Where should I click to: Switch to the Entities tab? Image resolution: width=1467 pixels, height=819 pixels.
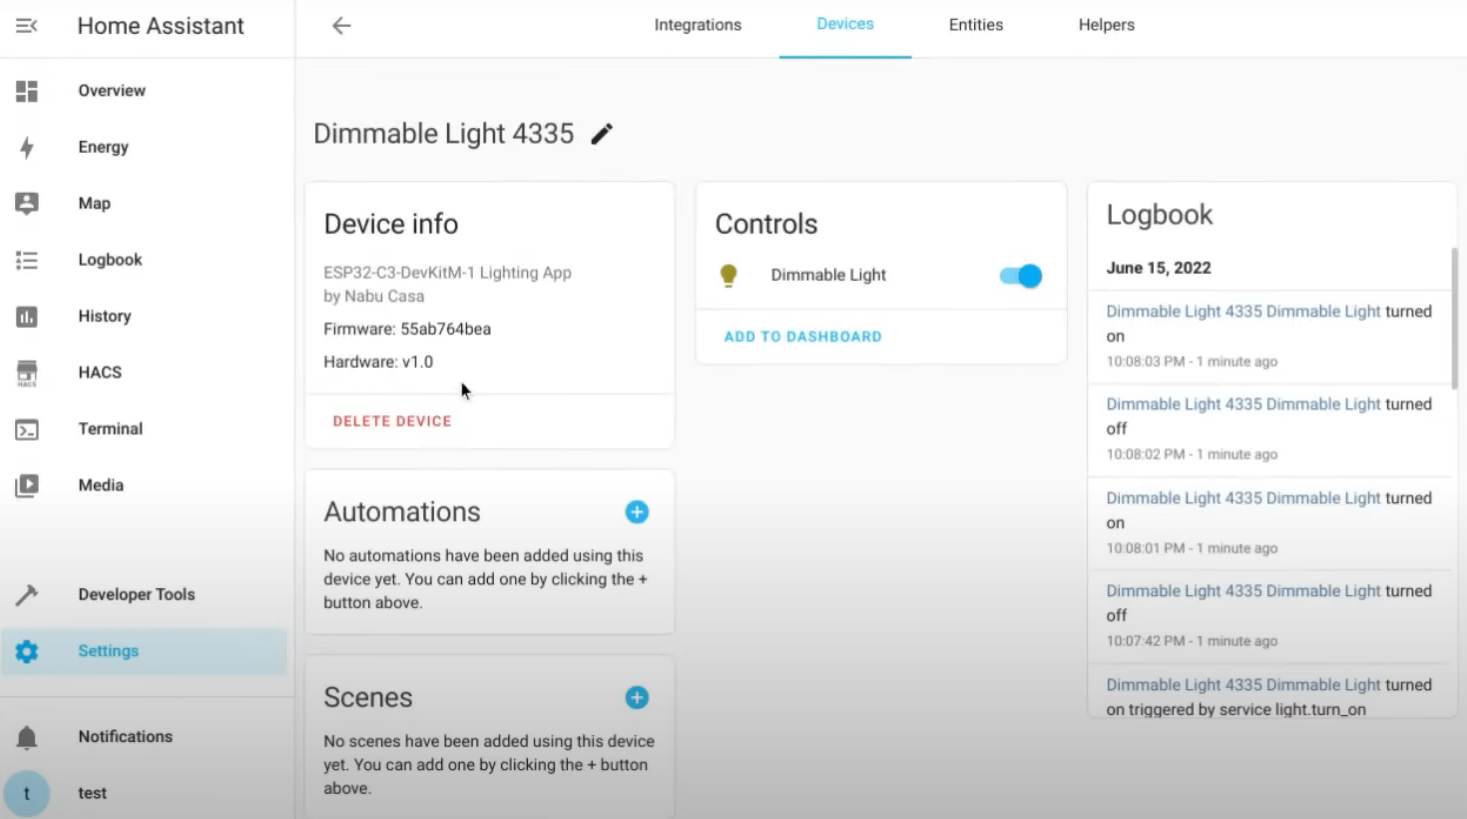975,24
